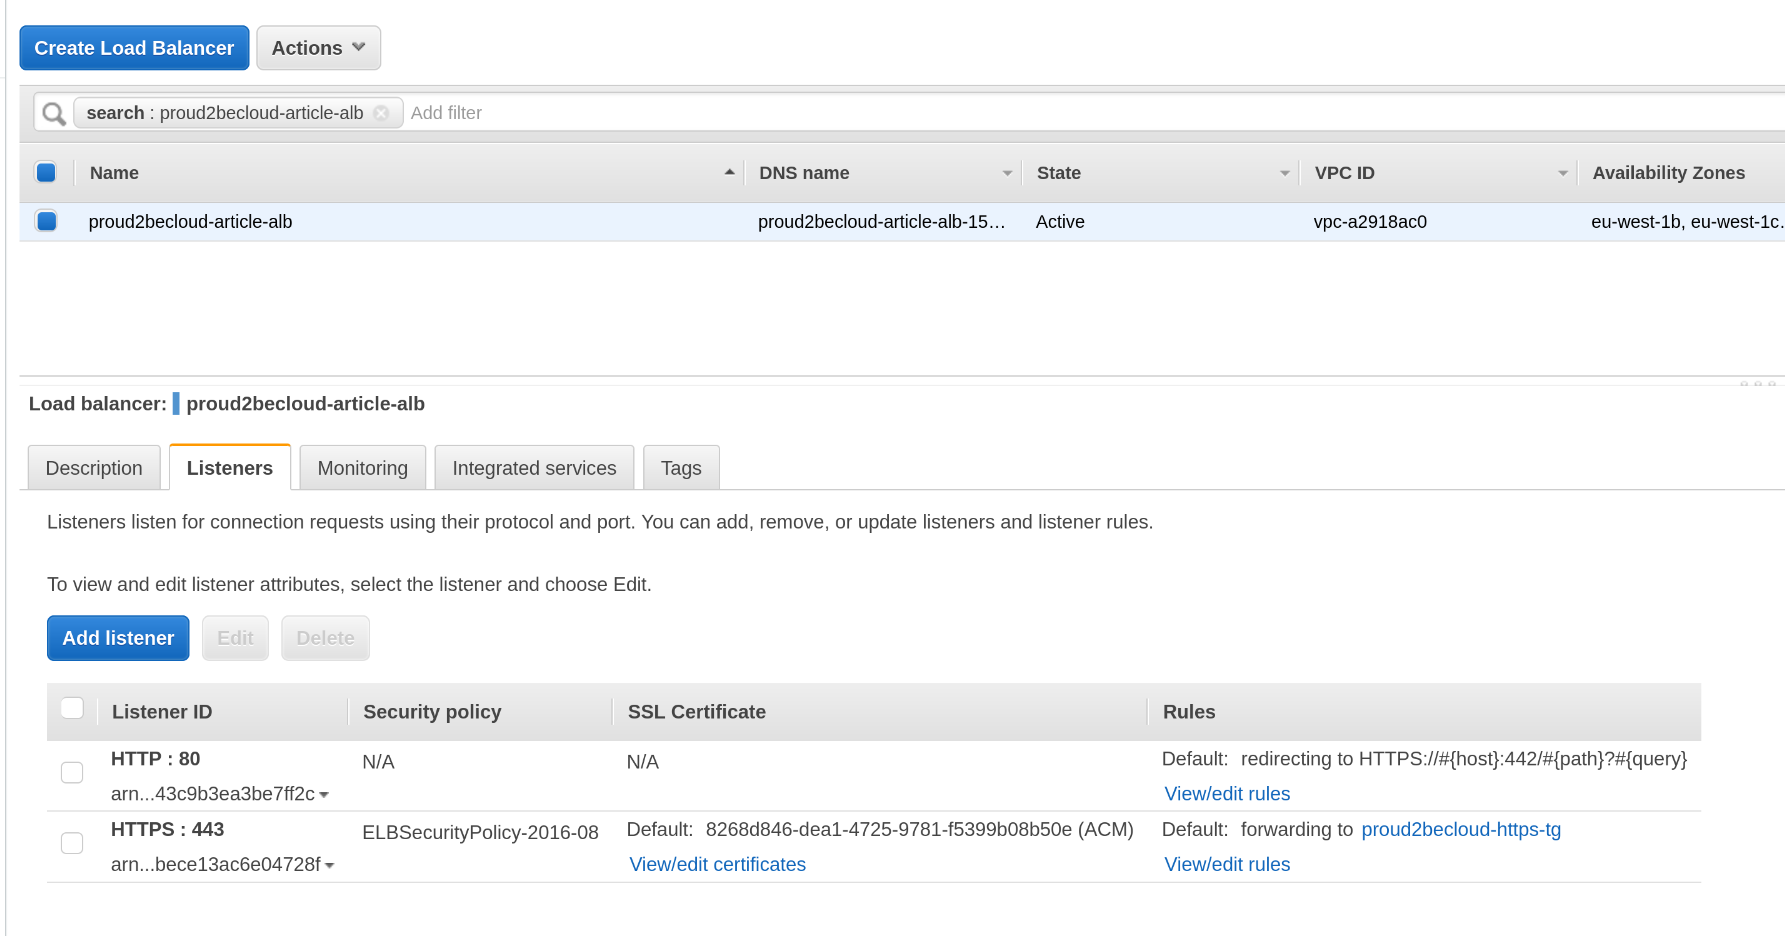1785x936 pixels.
Task: Switch to the Description tab
Action: coord(94,468)
